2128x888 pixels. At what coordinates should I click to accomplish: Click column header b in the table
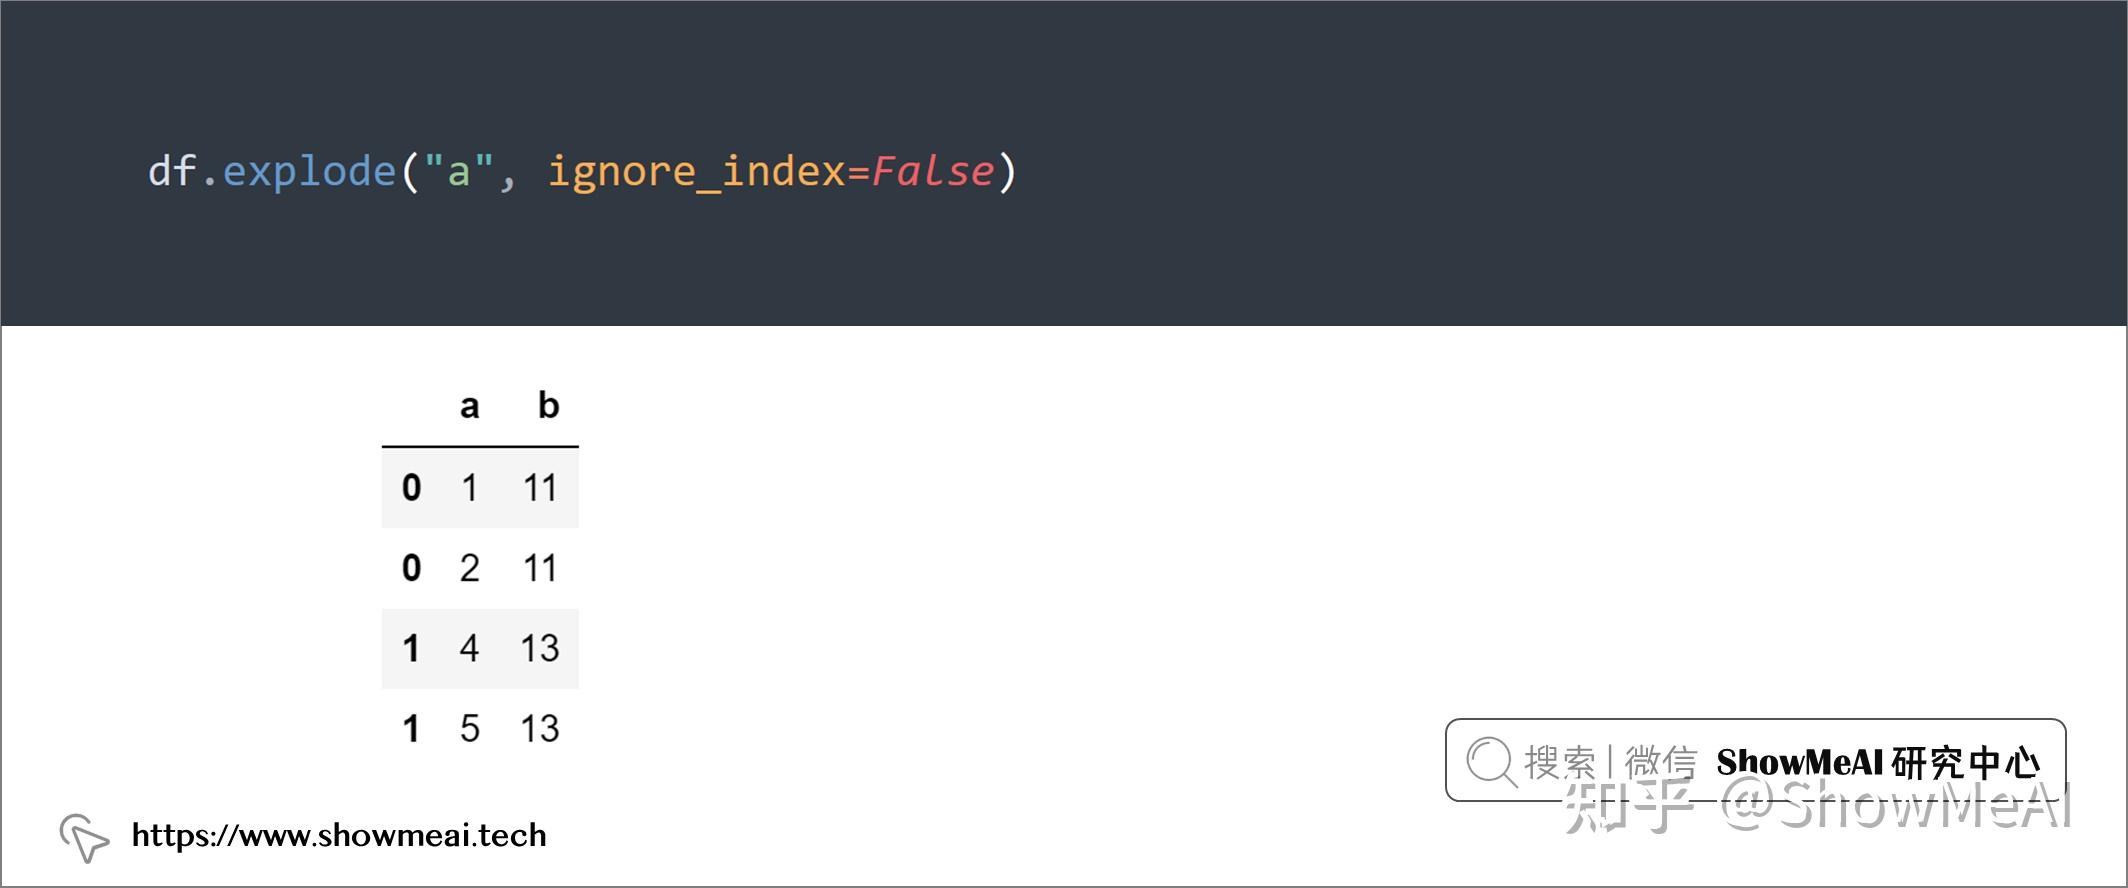tap(548, 405)
